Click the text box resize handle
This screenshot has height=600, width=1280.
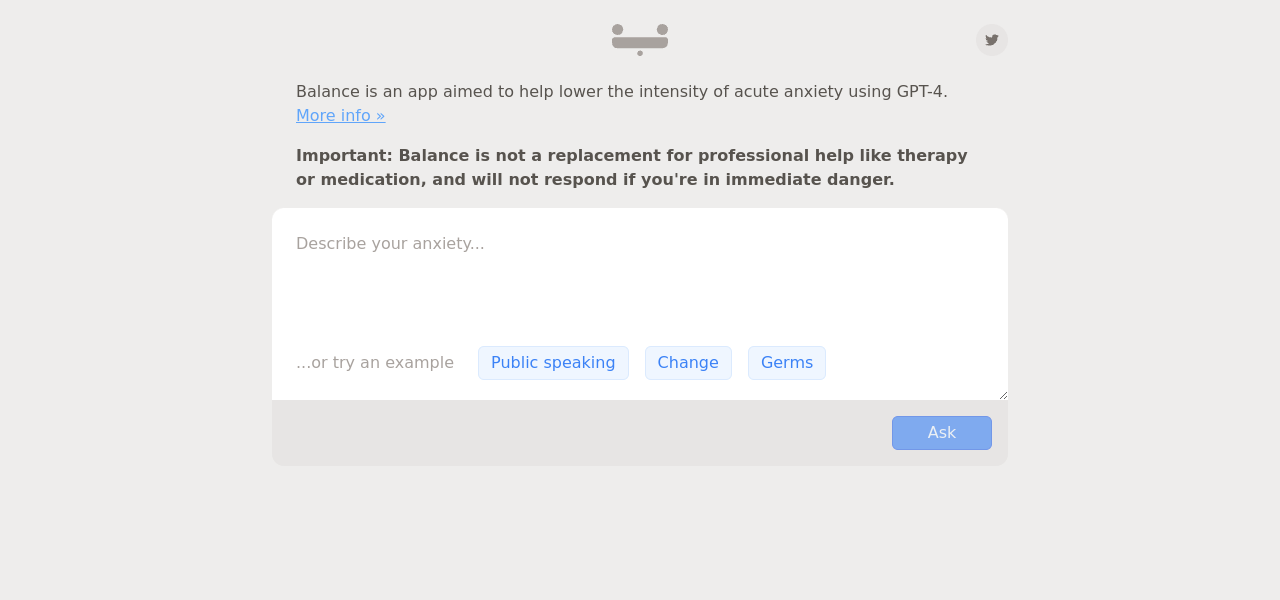pos(1003,395)
